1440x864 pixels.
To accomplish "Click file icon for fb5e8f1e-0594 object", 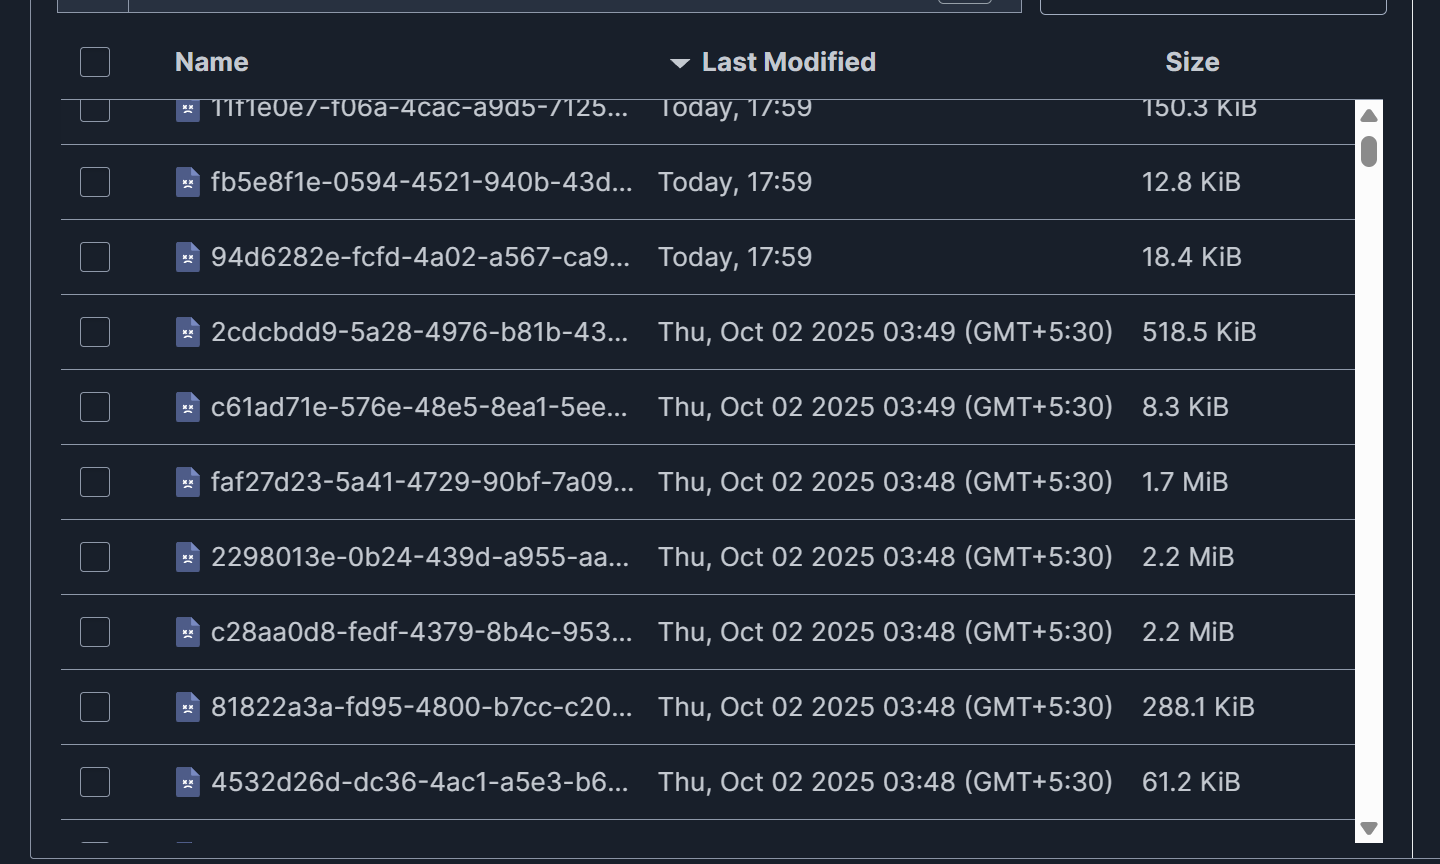I will click(187, 182).
